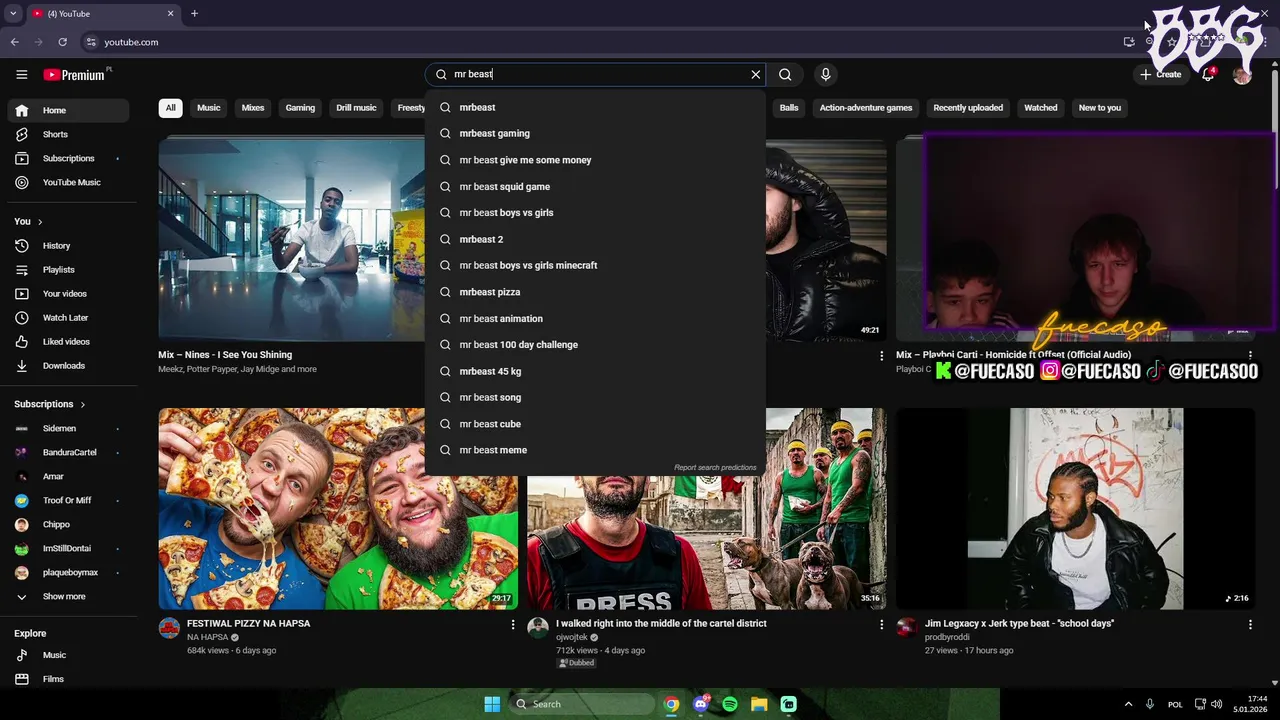Click Report search predictions link
This screenshot has height=720, width=1280.
point(715,467)
